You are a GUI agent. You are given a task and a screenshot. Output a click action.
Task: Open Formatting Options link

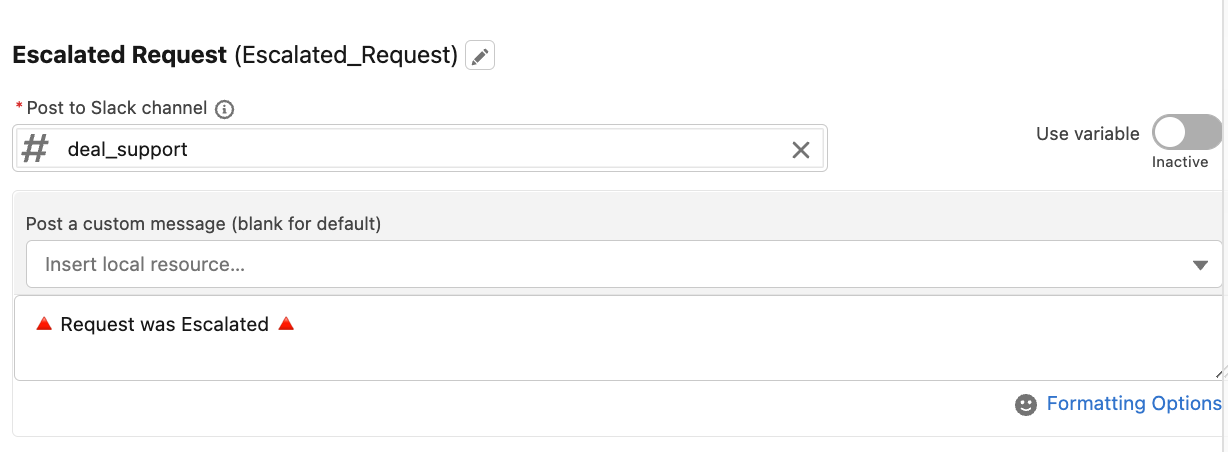[x=1134, y=403]
